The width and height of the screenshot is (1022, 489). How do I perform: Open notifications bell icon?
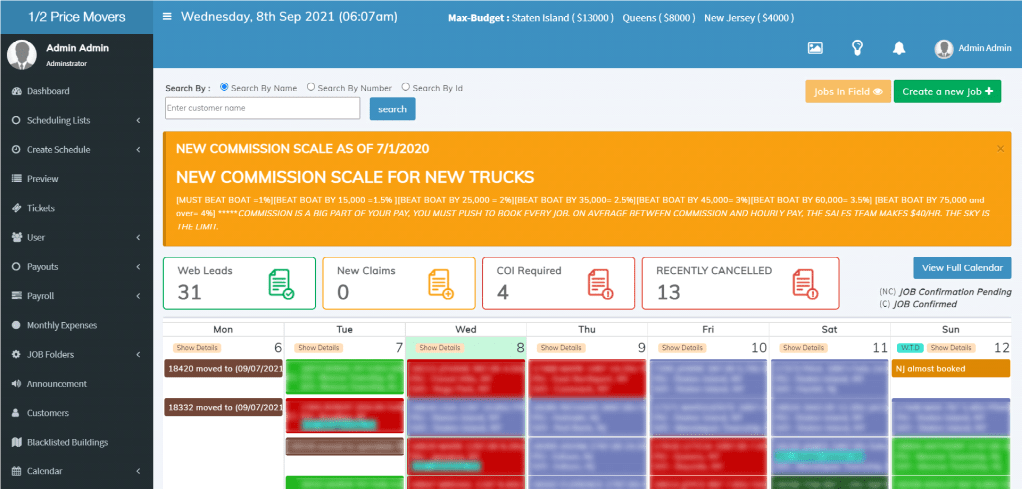click(x=898, y=48)
